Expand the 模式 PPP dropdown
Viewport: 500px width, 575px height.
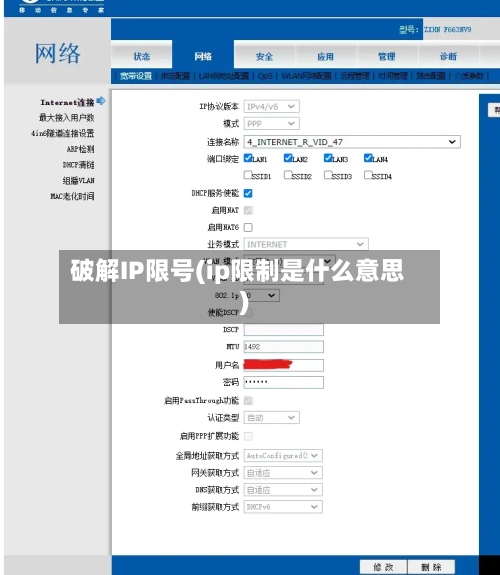click(271, 124)
